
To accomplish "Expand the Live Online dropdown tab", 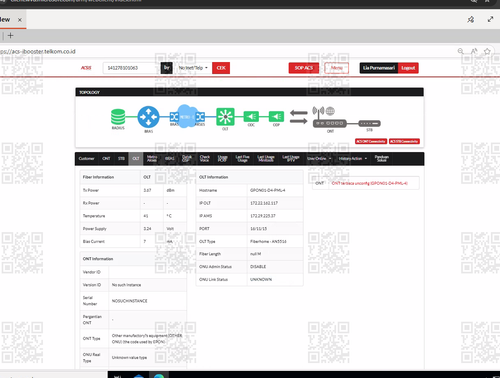I will pos(319,159).
